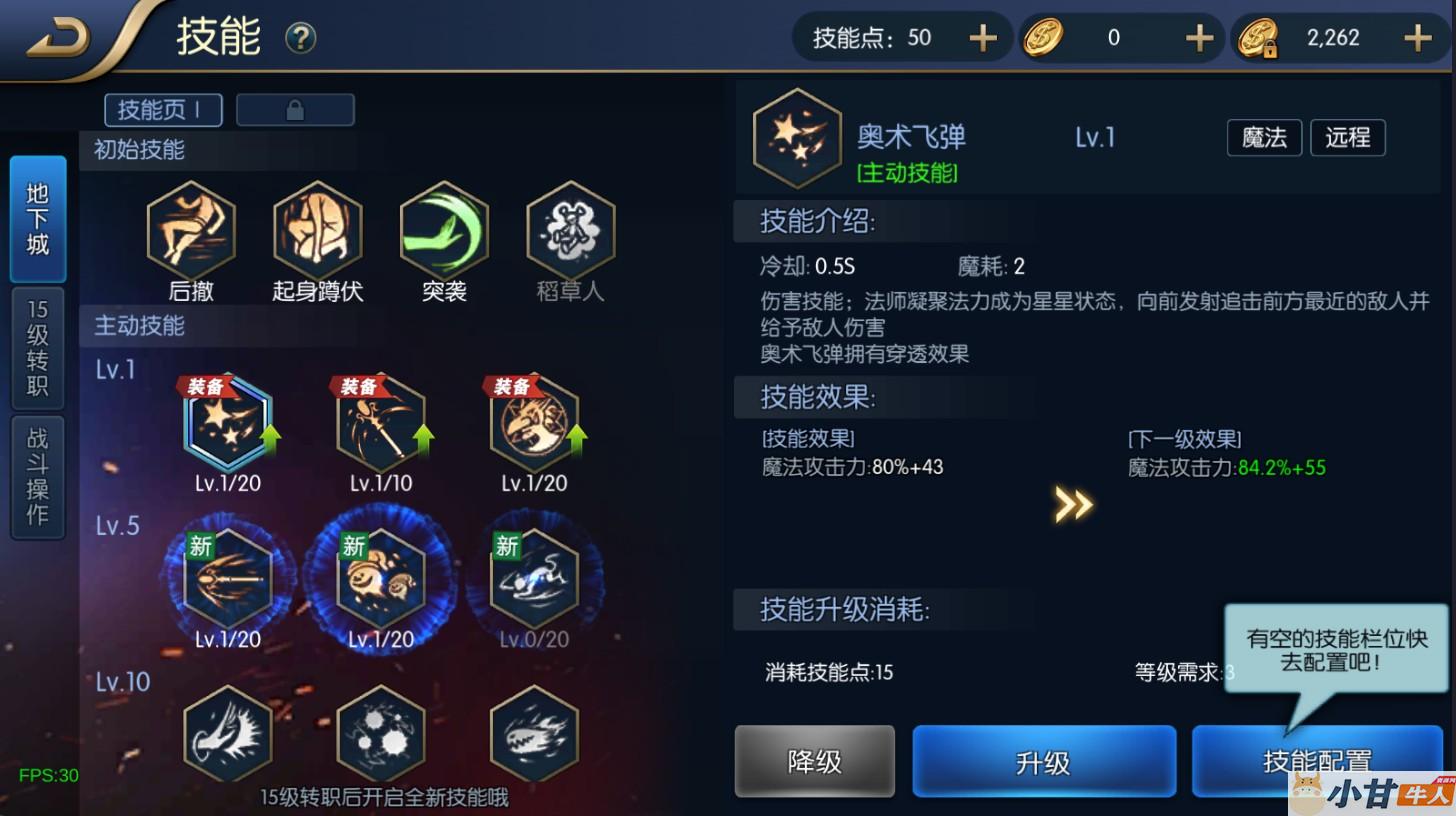This screenshot has width=1456, height=816.
Task: Select the 起身蹲伏 skill icon
Action: 318,231
